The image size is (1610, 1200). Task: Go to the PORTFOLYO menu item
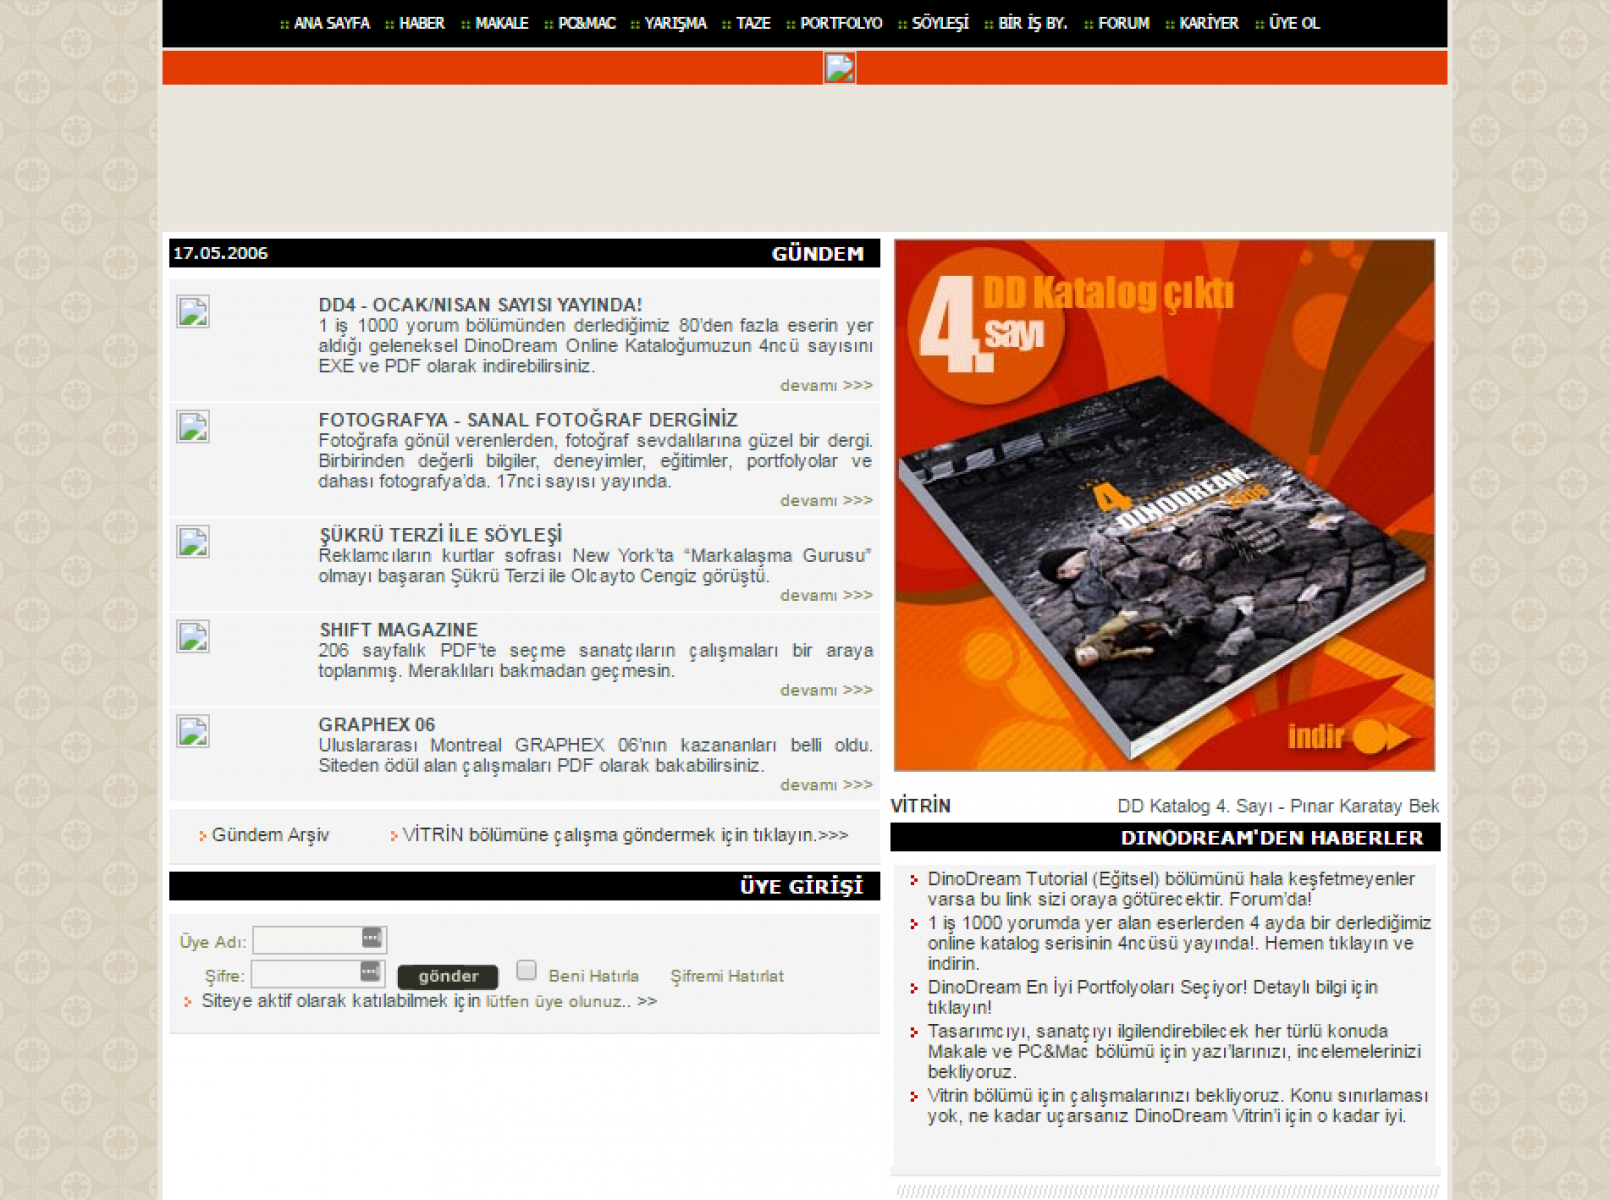[840, 23]
